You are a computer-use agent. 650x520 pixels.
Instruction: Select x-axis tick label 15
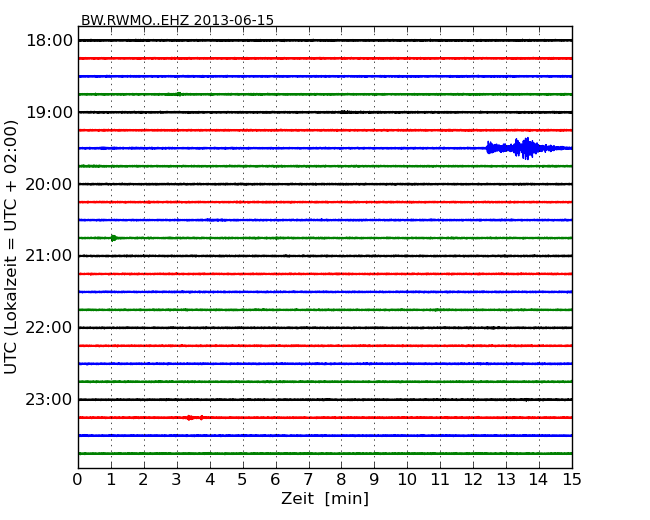[572, 480]
